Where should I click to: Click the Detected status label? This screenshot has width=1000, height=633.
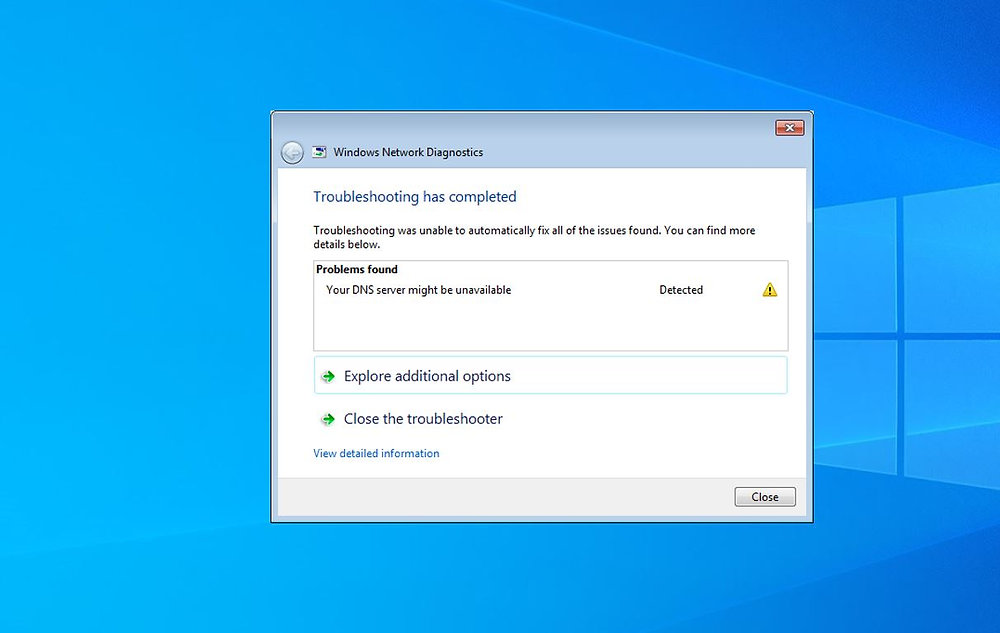(x=681, y=289)
